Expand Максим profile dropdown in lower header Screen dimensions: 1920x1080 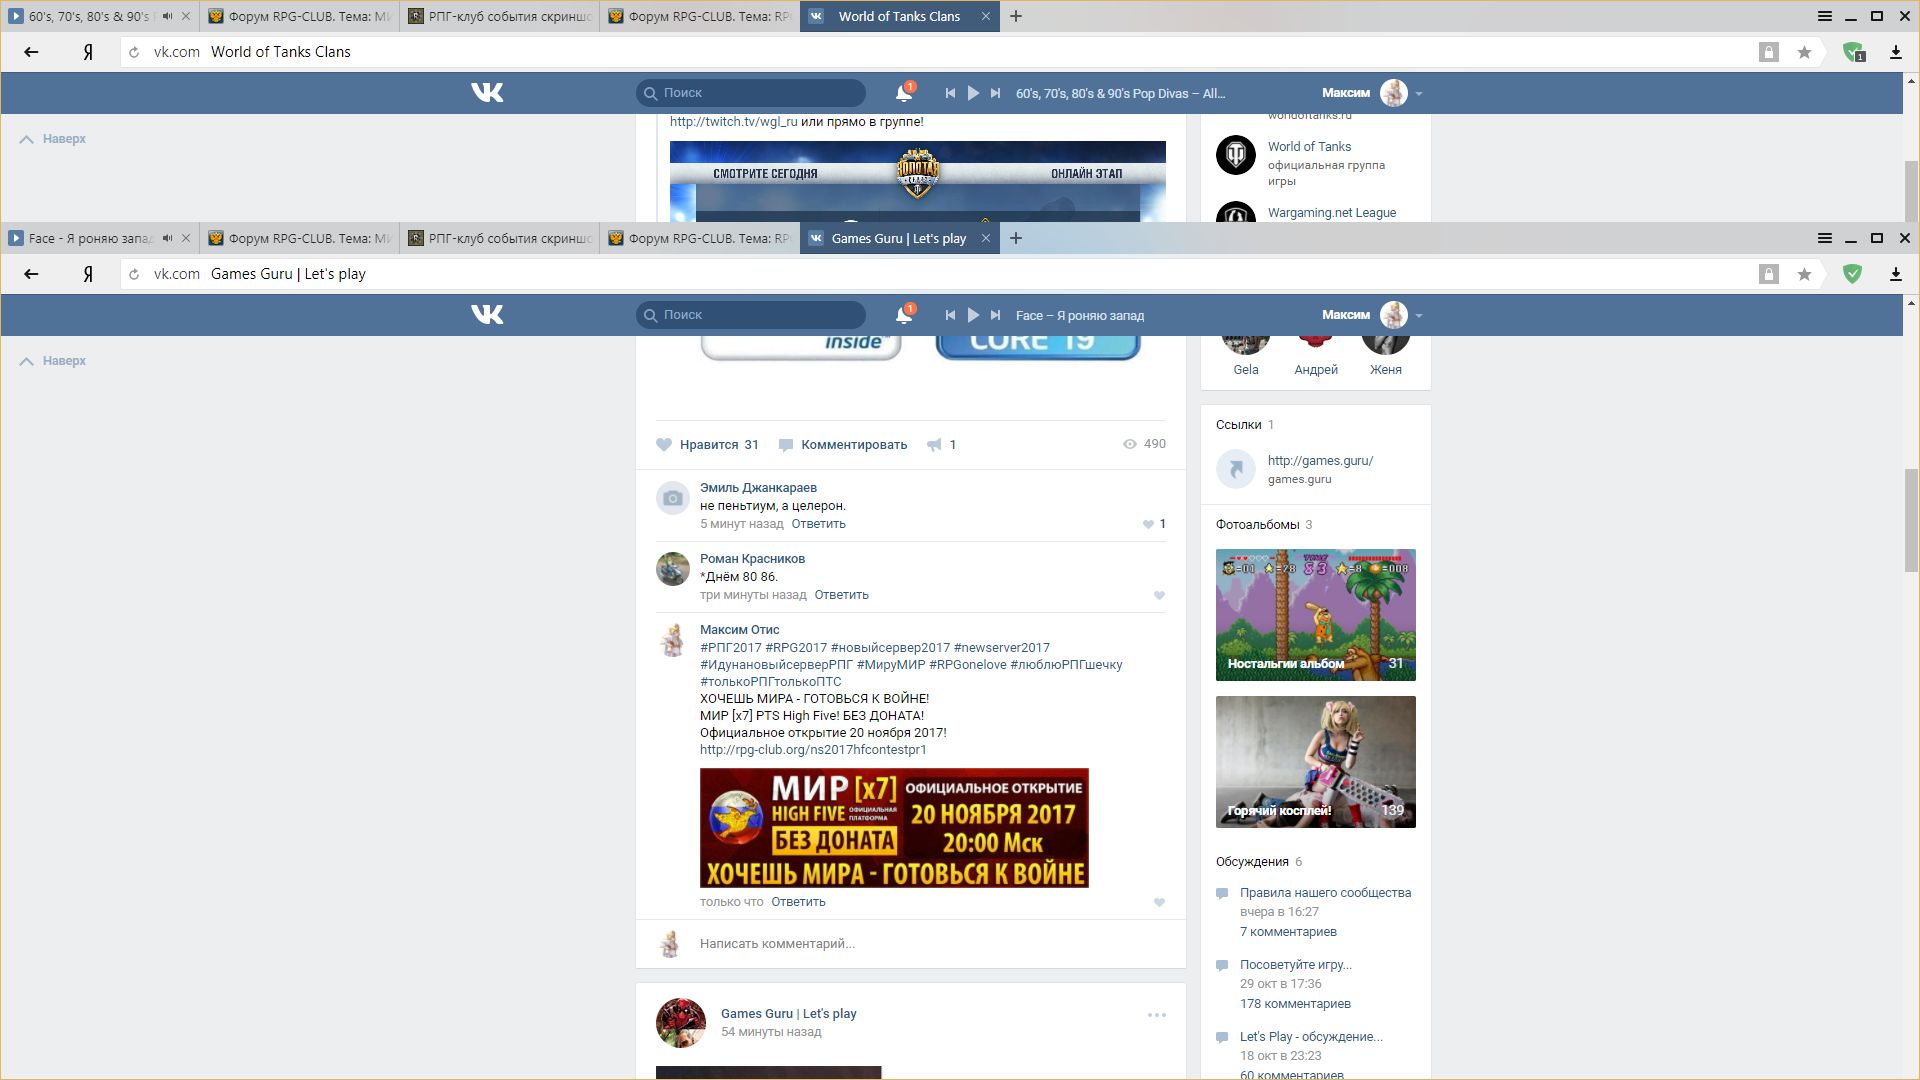pyautogui.click(x=1419, y=316)
